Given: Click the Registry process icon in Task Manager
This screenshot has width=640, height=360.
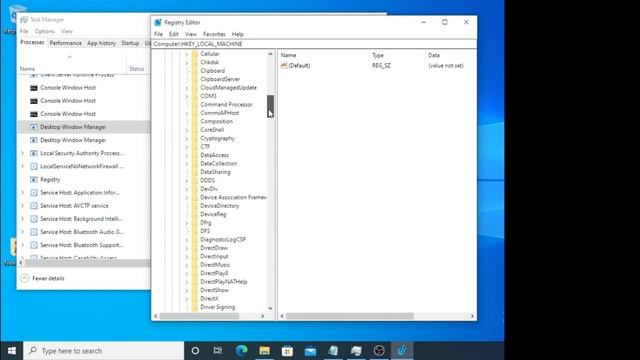Looking at the screenshot, I should pyautogui.click(x=34, y=180).
